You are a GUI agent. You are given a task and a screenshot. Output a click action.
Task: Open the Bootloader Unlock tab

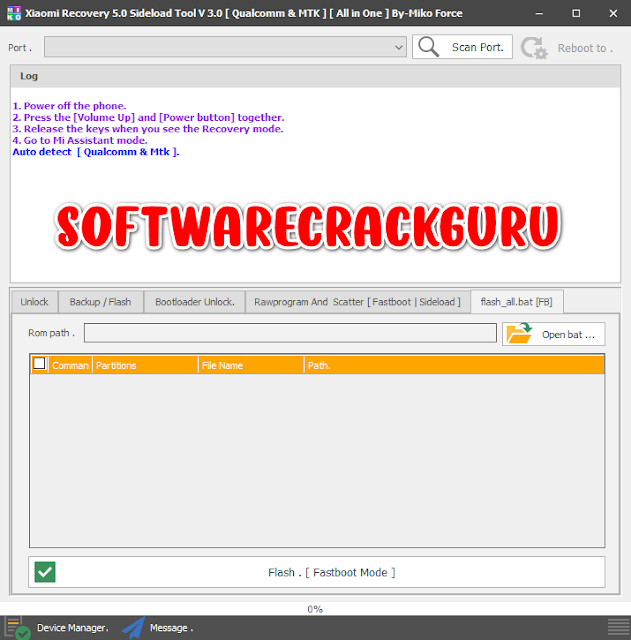pos(195,302)
